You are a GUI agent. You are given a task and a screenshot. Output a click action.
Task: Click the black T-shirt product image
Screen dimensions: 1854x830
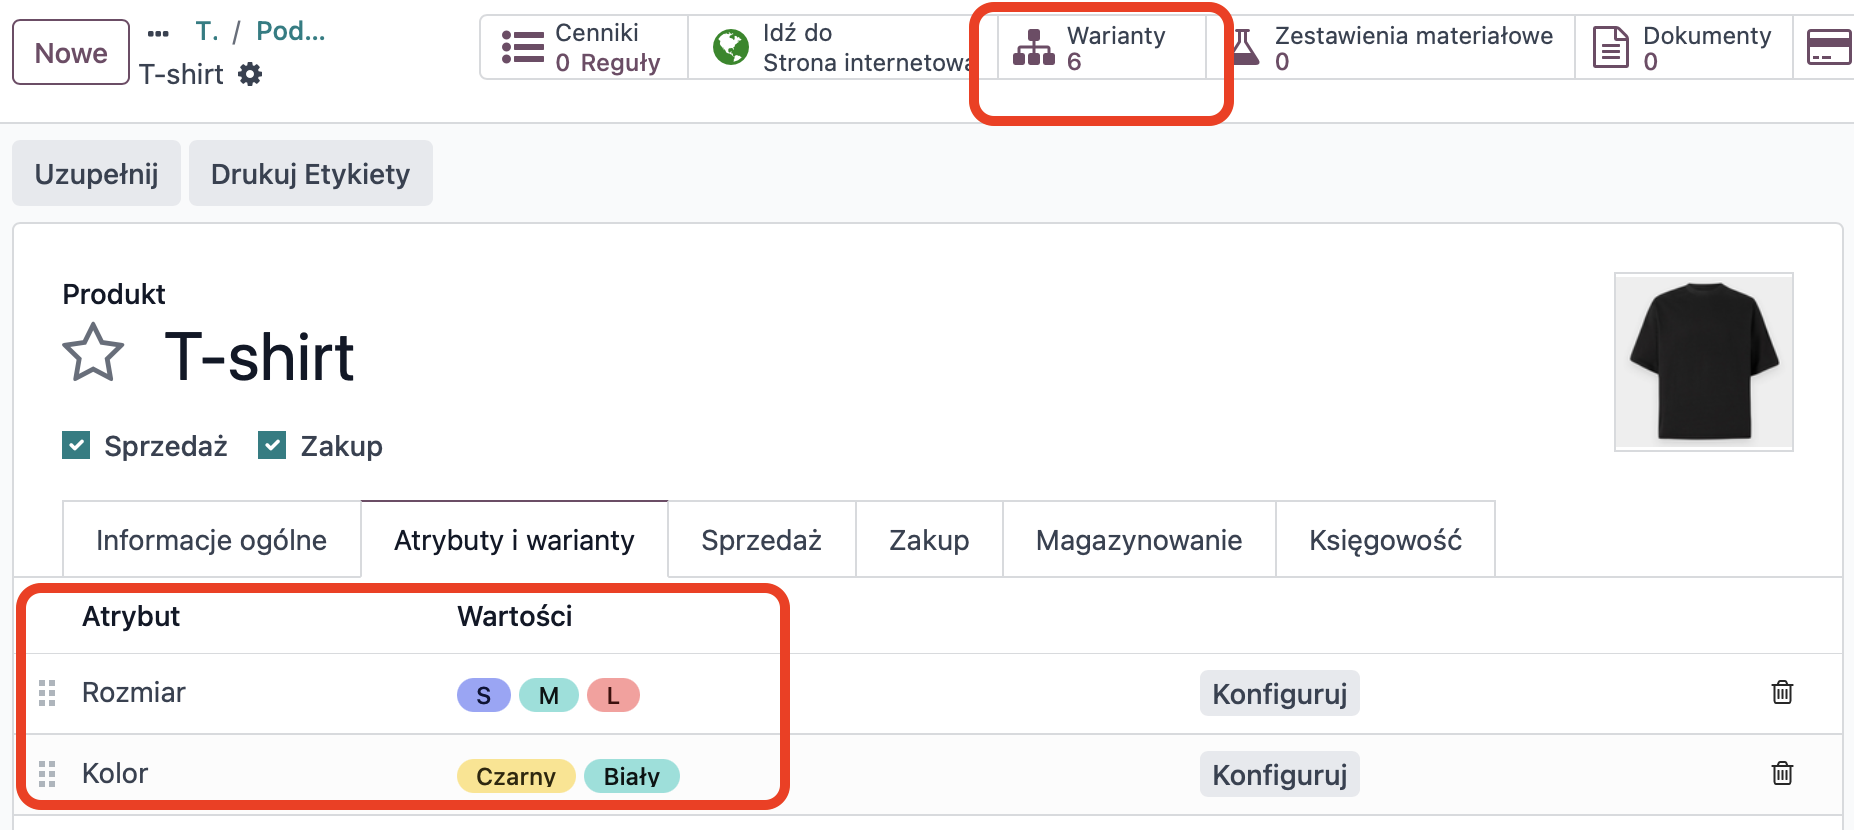(1703, 362)
